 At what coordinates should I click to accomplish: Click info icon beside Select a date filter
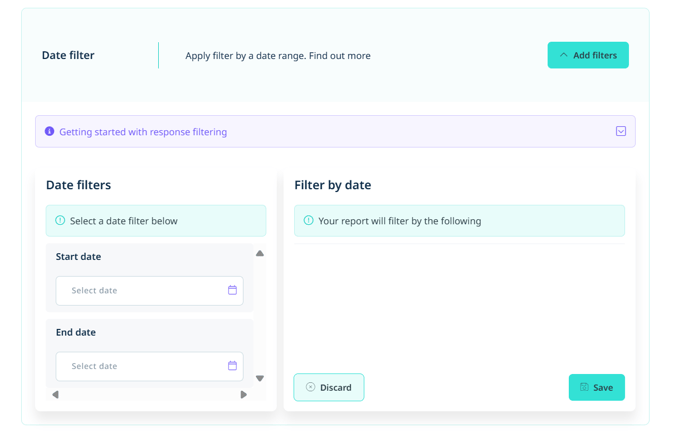[x=60, y=220]
